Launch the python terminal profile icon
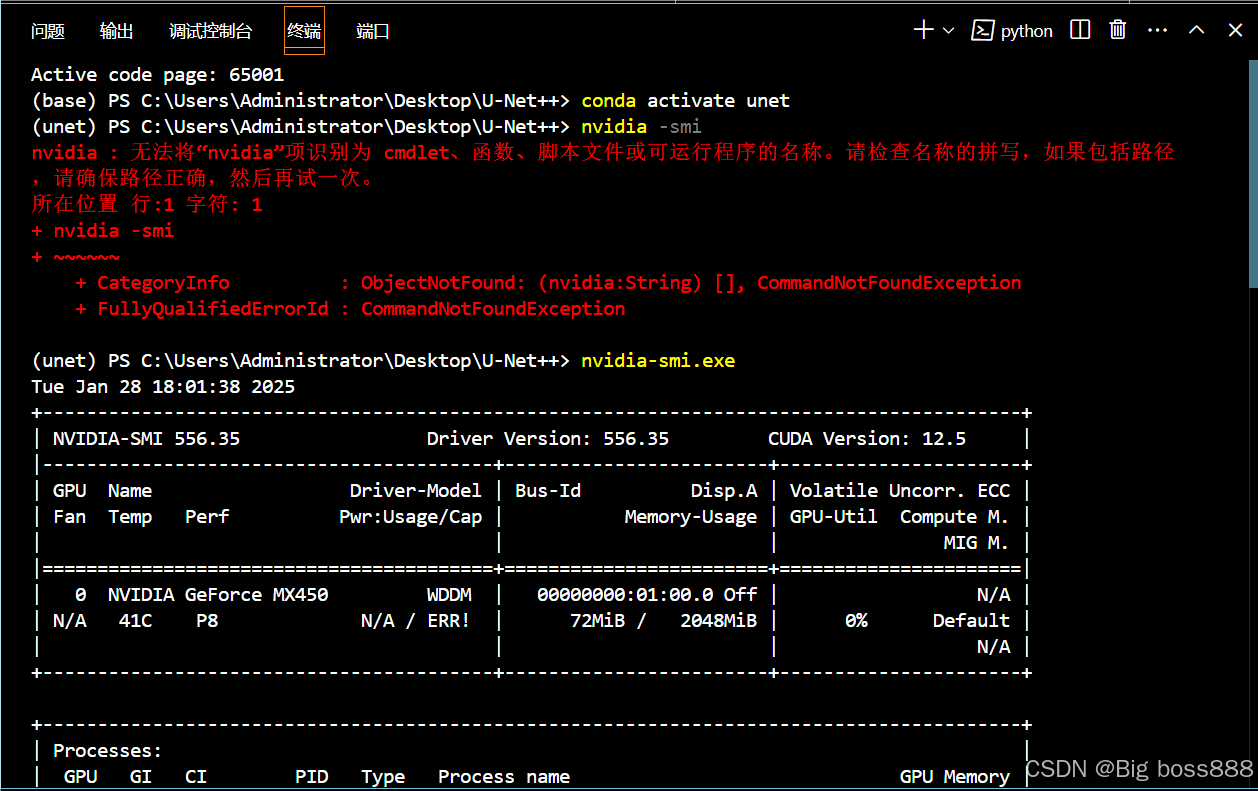 pos(983,30)
